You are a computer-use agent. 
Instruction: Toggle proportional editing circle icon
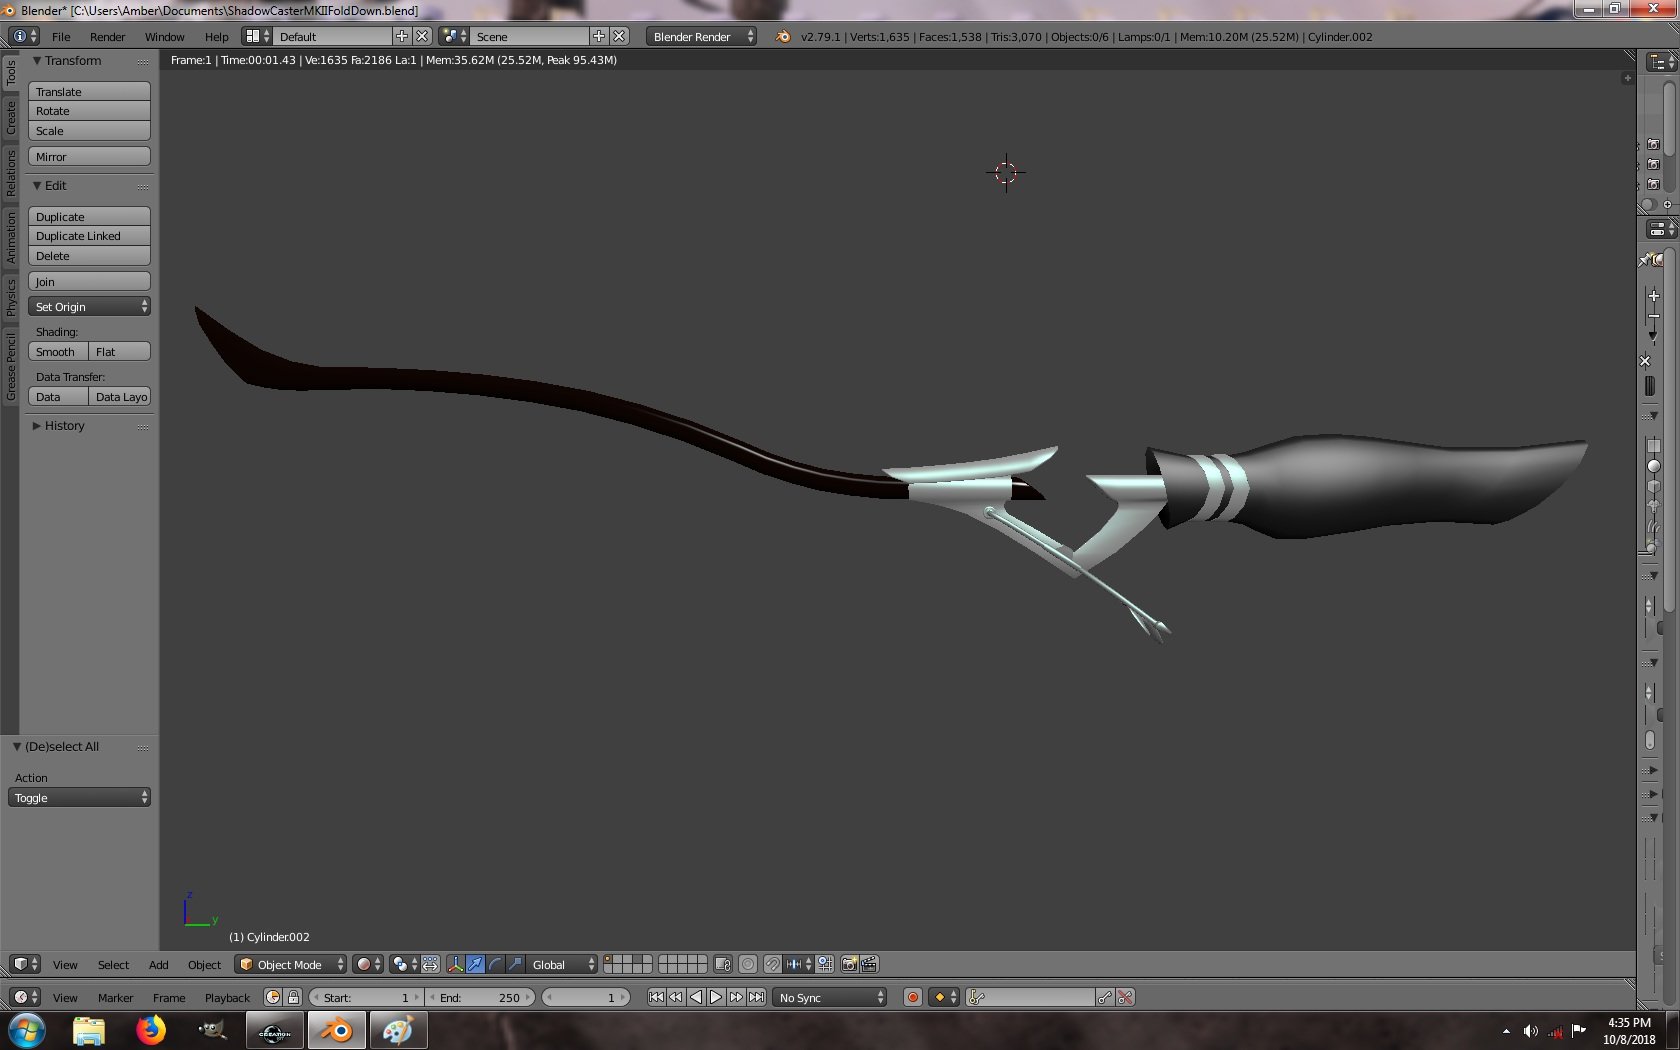coord(748,964)
